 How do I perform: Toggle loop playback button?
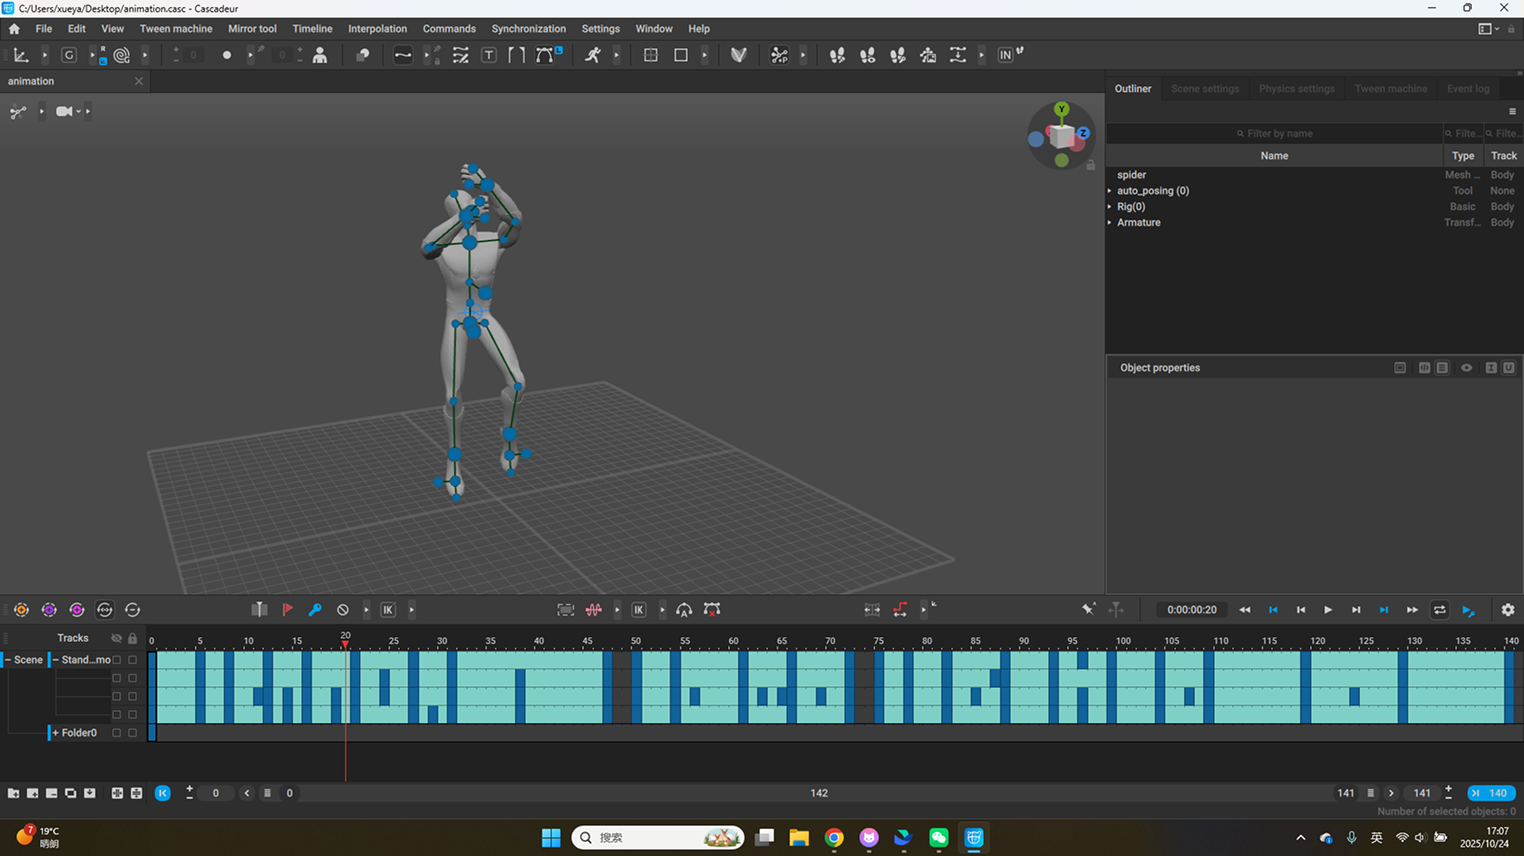click(x=1439, y=610)
